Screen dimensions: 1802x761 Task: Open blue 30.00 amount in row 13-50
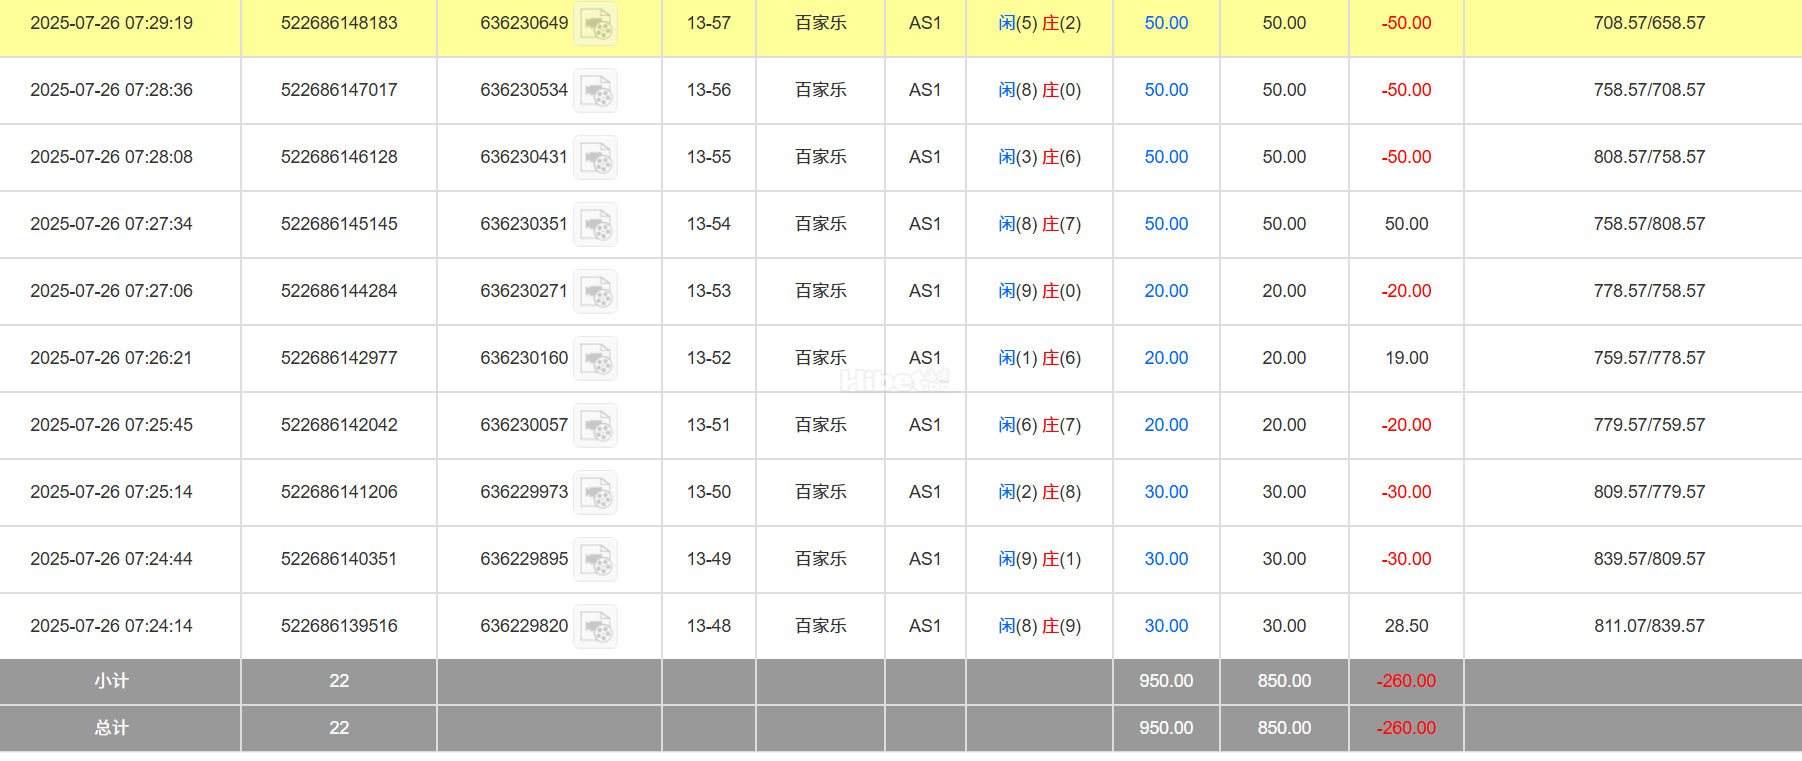[1166, 492]
